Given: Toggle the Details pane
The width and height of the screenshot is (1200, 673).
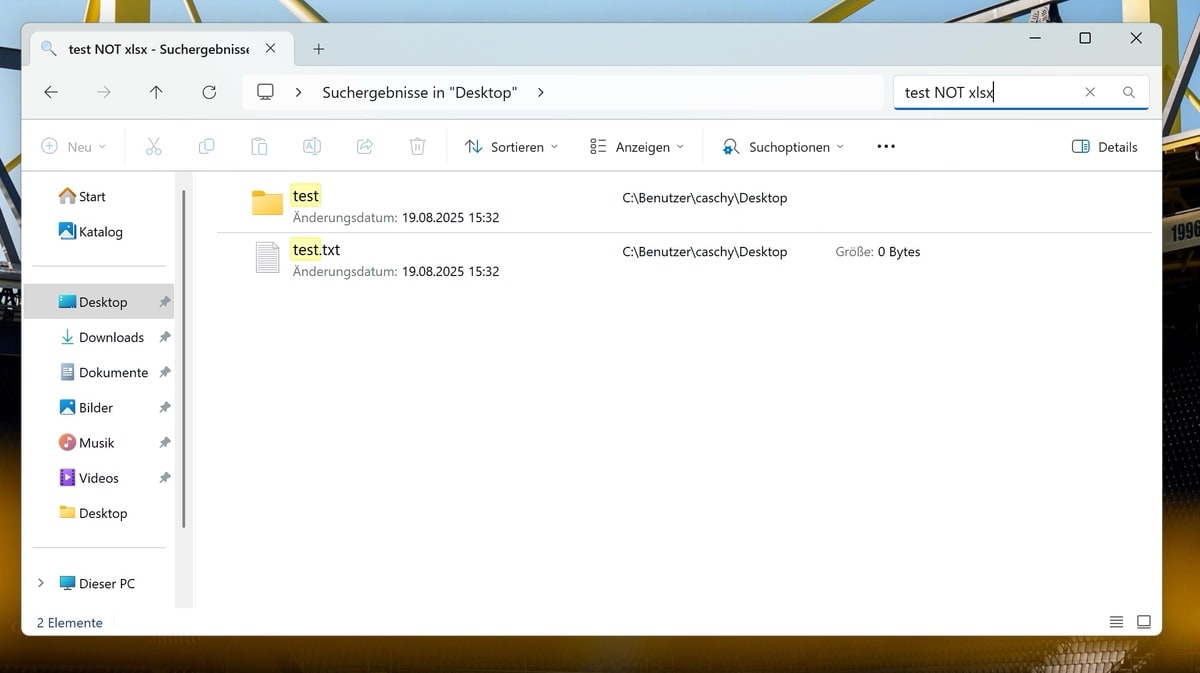Looking at the screenshot, I should (x=1104, y=147).
